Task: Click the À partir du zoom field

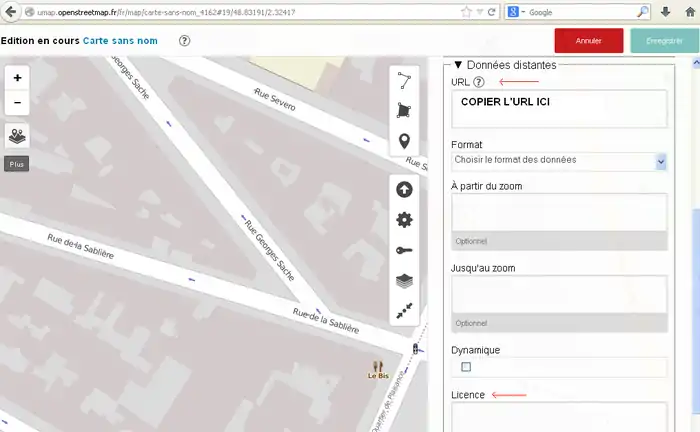Action: (559, 212)
